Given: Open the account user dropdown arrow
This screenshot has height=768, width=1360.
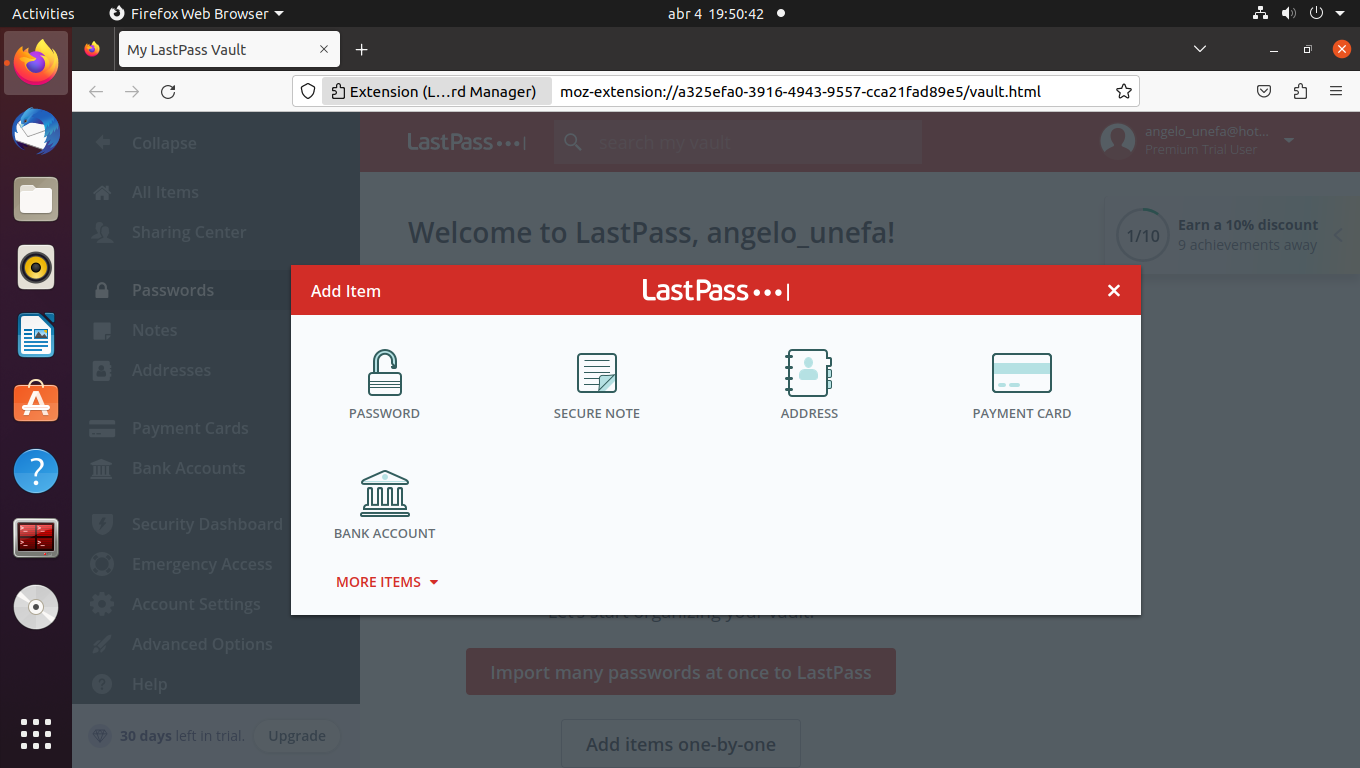Looking at the screenshot, I should tap(1289, 141).
